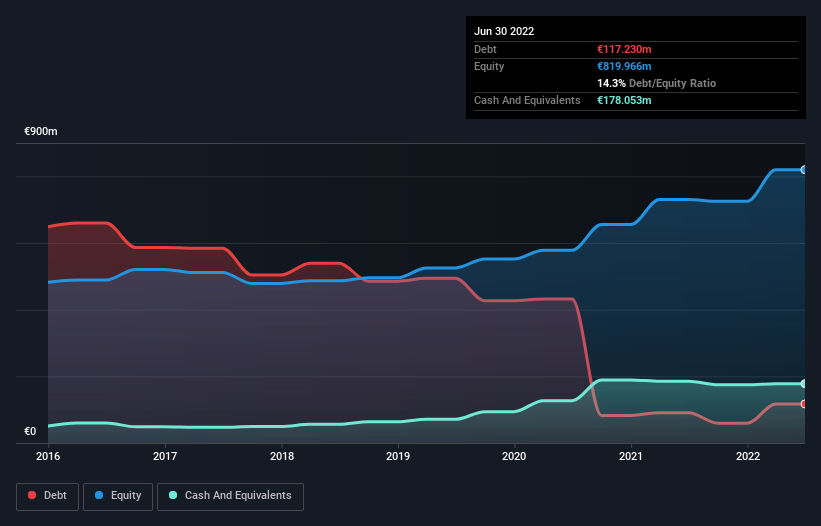Image resolution: width=821 pixels, height=526 pixels.
Task: Click the 2018 x-axis label
Action: coord(282,456)
